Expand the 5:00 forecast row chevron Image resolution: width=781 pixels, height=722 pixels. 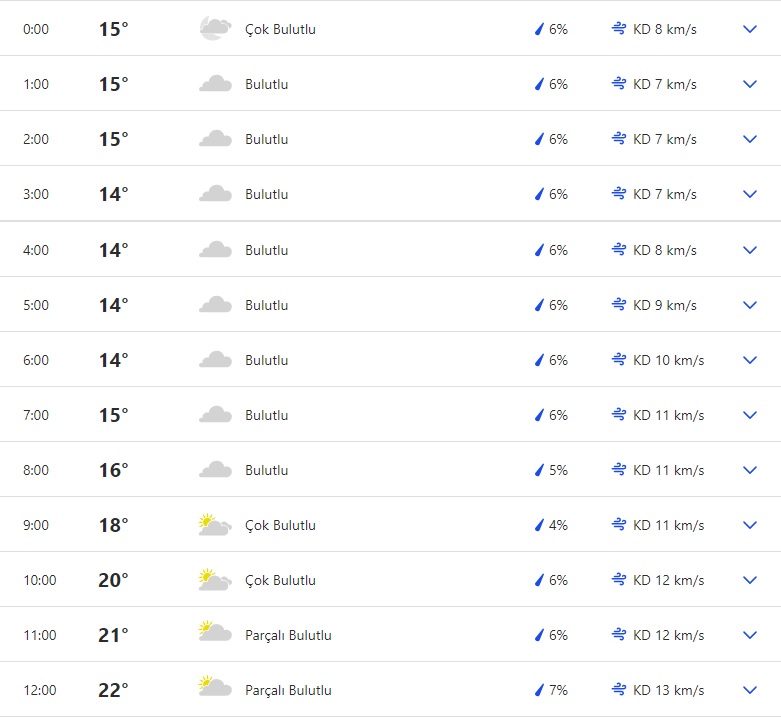[750, 305]
